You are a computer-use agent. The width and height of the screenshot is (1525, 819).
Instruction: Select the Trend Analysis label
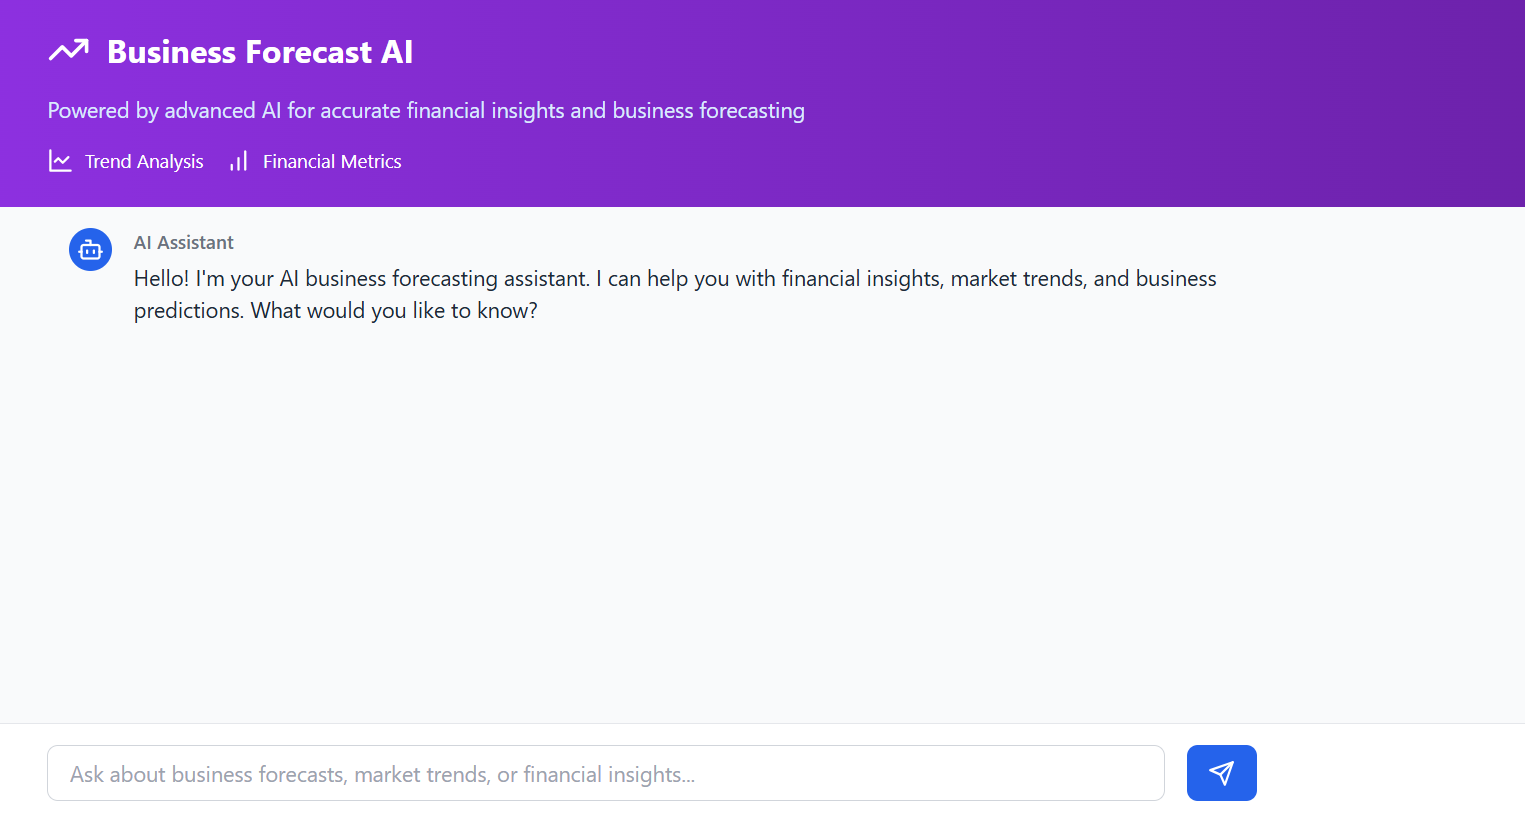[x=144, y=161]
